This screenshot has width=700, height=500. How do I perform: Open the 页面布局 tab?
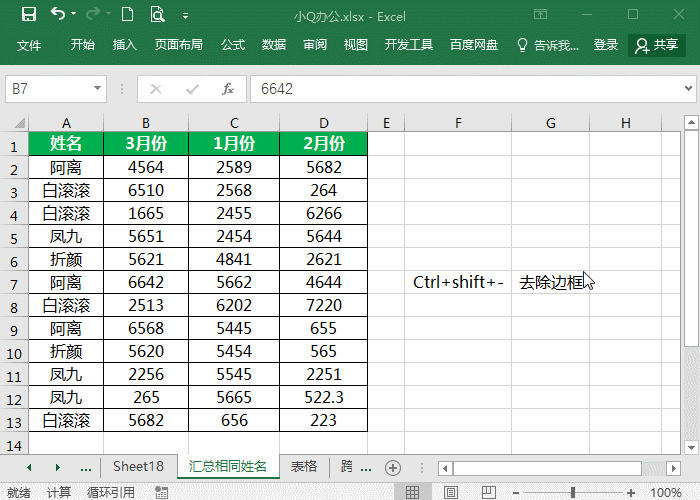(x=179, y=45)
